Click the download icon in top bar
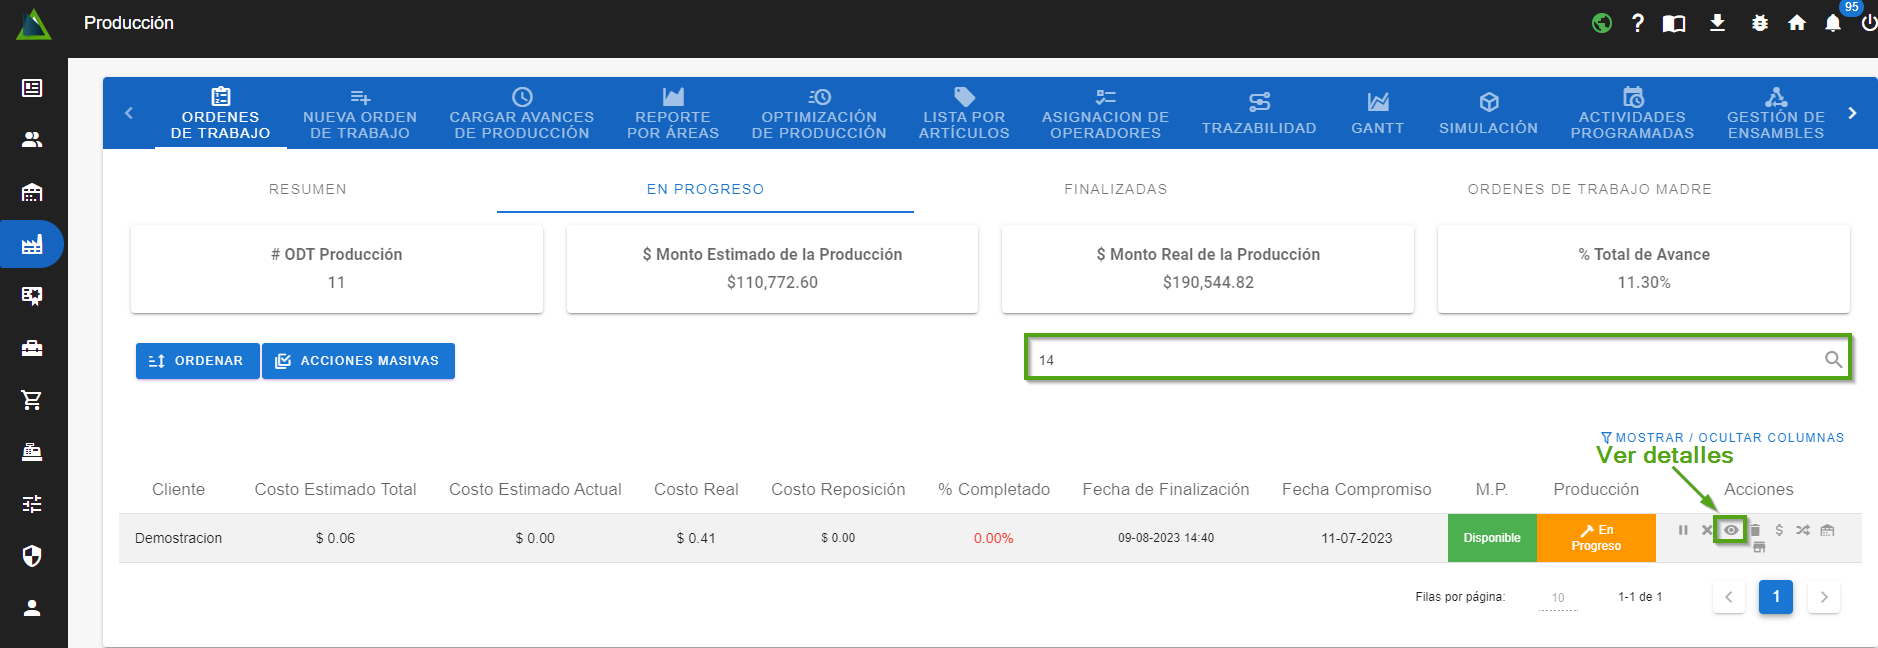 pos(1717,23)
